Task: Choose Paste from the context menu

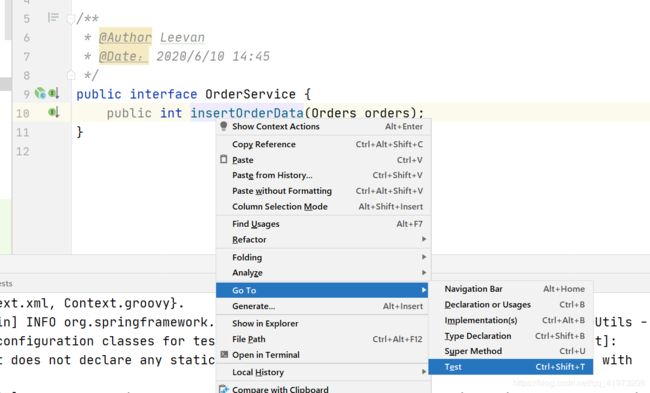Action: (324, 160)
